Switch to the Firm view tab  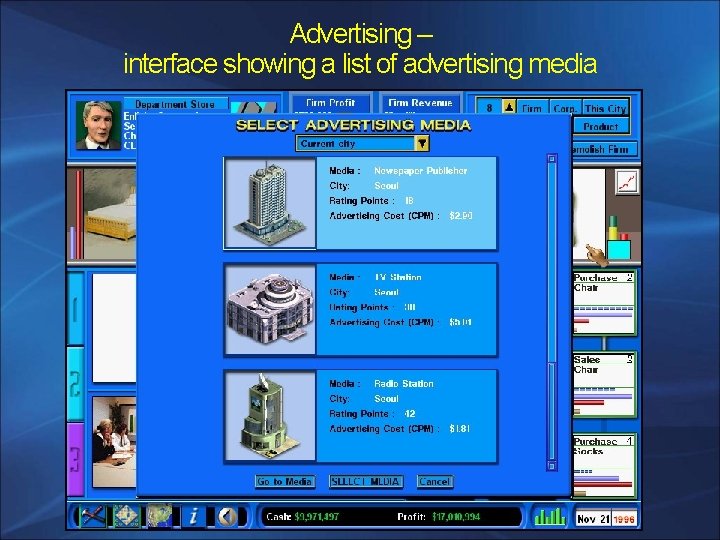[532, 108]
